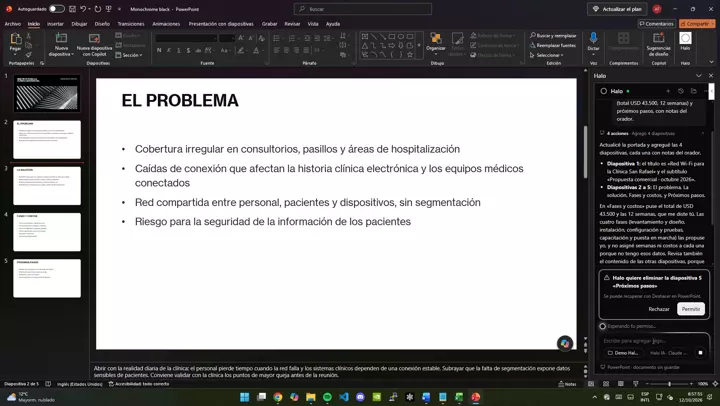
Task: Click Reemplazar fuentes
Action: pyautogui.click(x=553, y=45)
